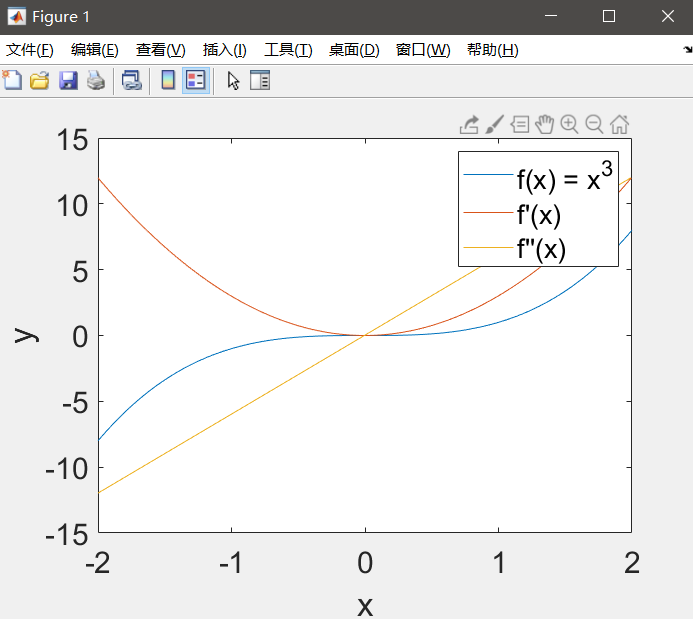This screenshot has height=619, width=693.
Task: Select the zoom out magnifier icon
Action: coord(594,124)
